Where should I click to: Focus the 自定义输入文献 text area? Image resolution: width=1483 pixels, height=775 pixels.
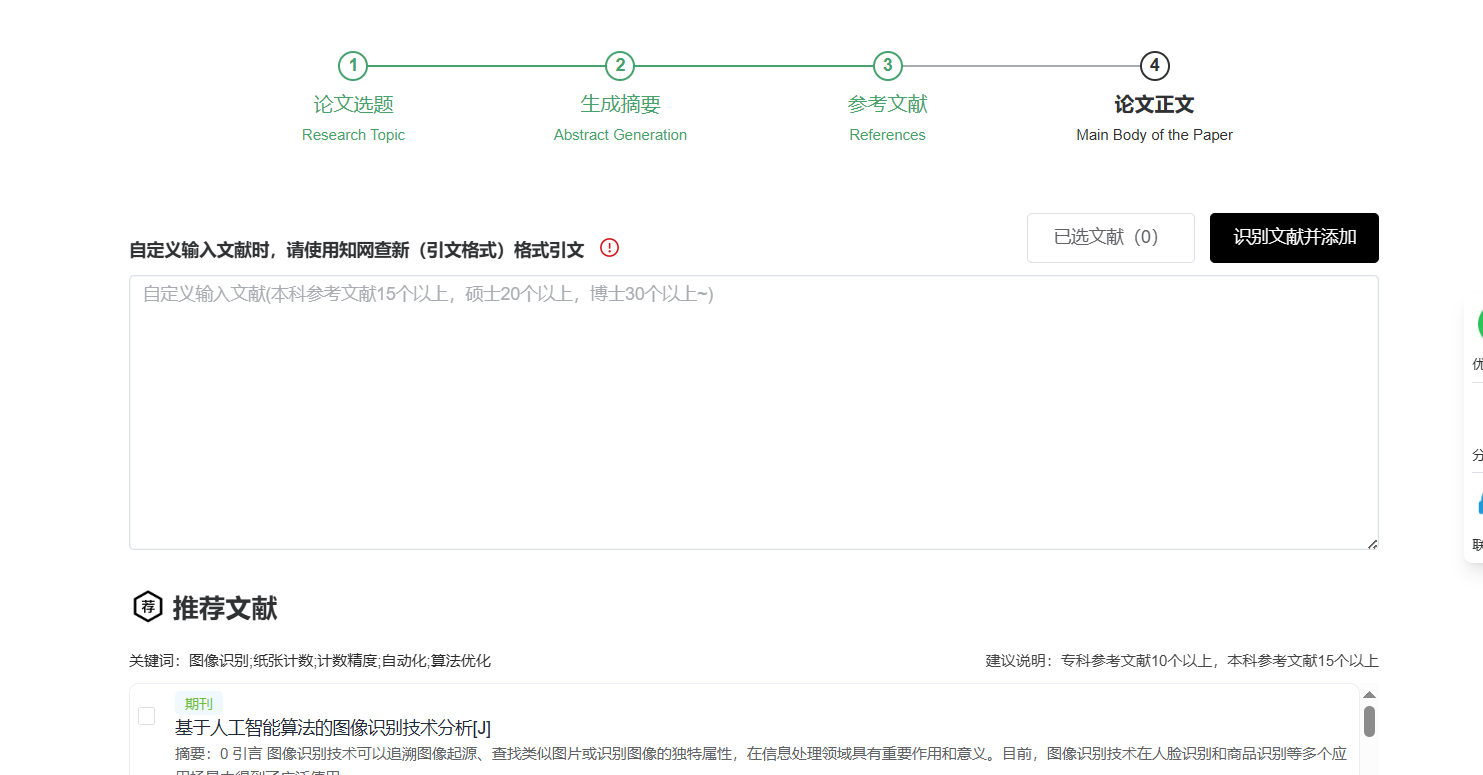[x=754, y=412]
